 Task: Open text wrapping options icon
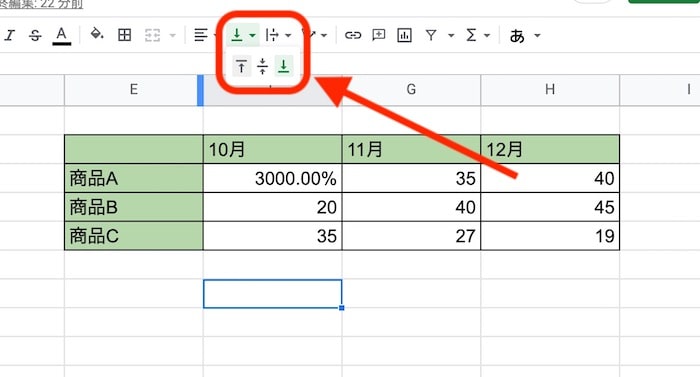tap(272, 35)
